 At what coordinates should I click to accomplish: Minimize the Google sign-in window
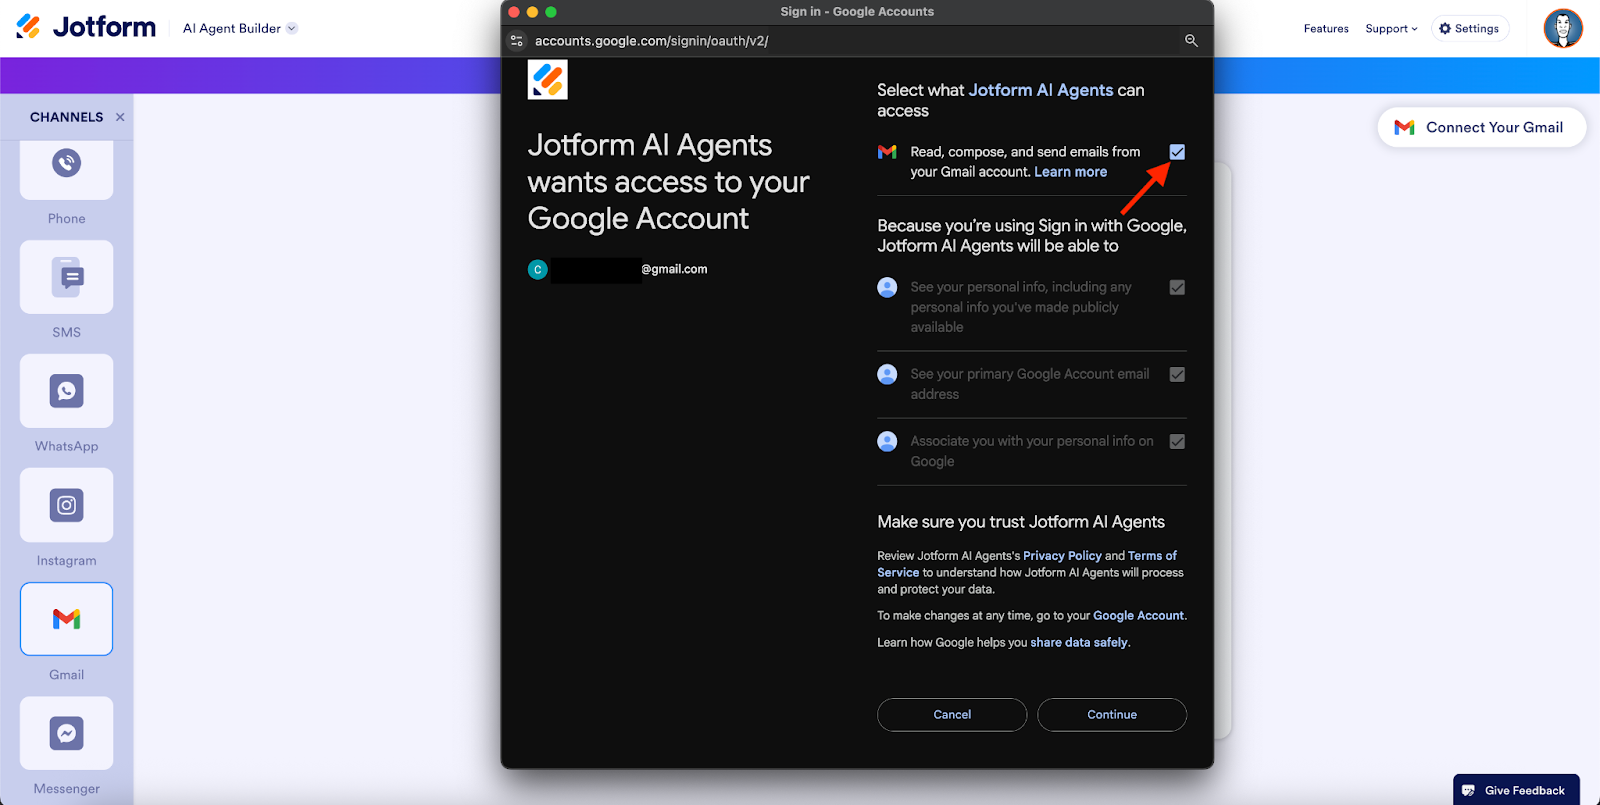pos(532,12)
